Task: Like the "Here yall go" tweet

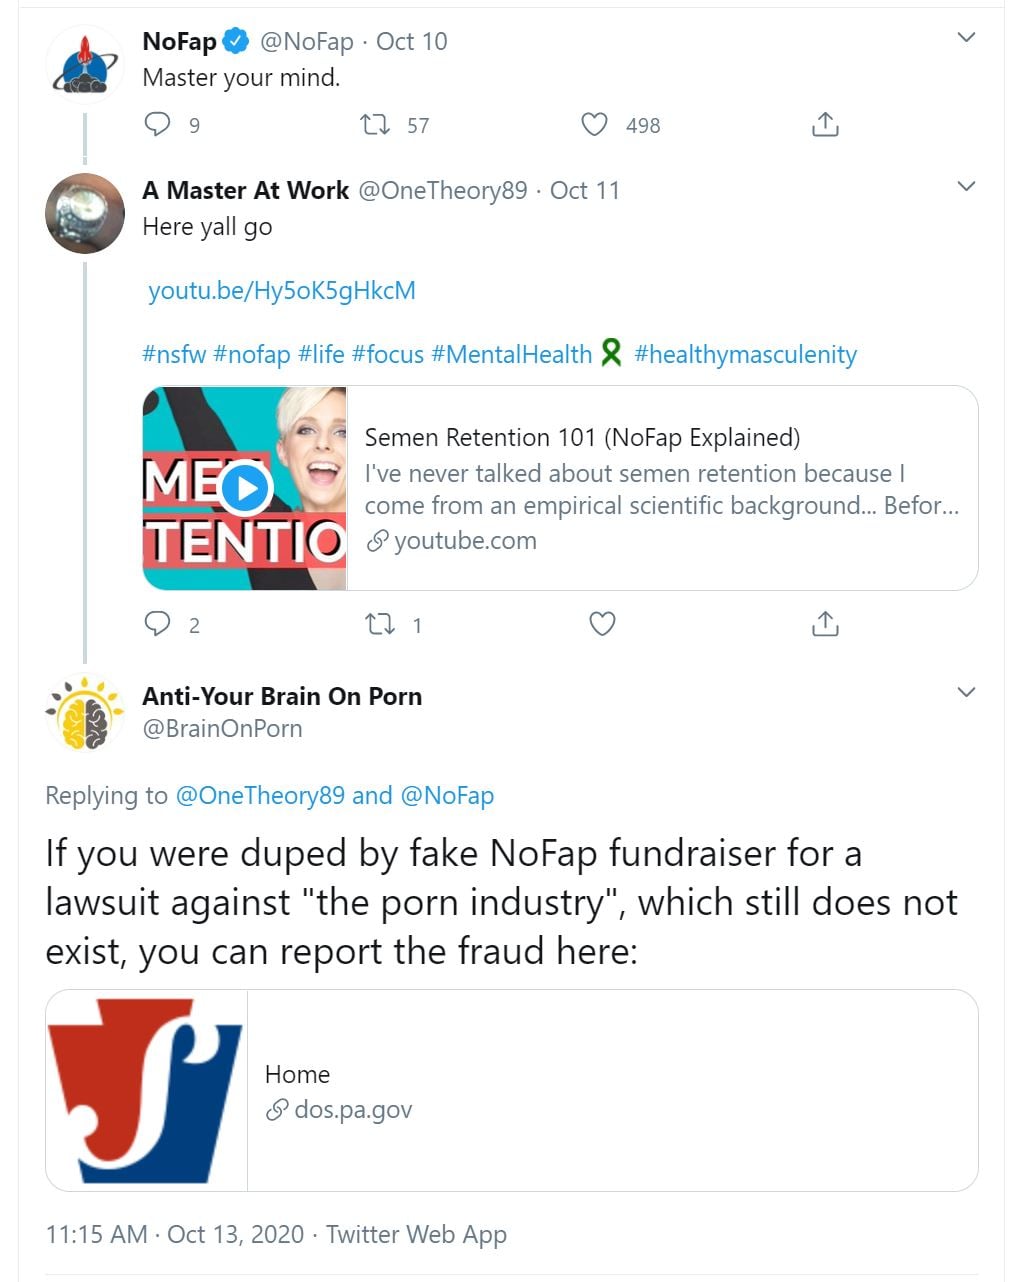Action: [602, 624]
